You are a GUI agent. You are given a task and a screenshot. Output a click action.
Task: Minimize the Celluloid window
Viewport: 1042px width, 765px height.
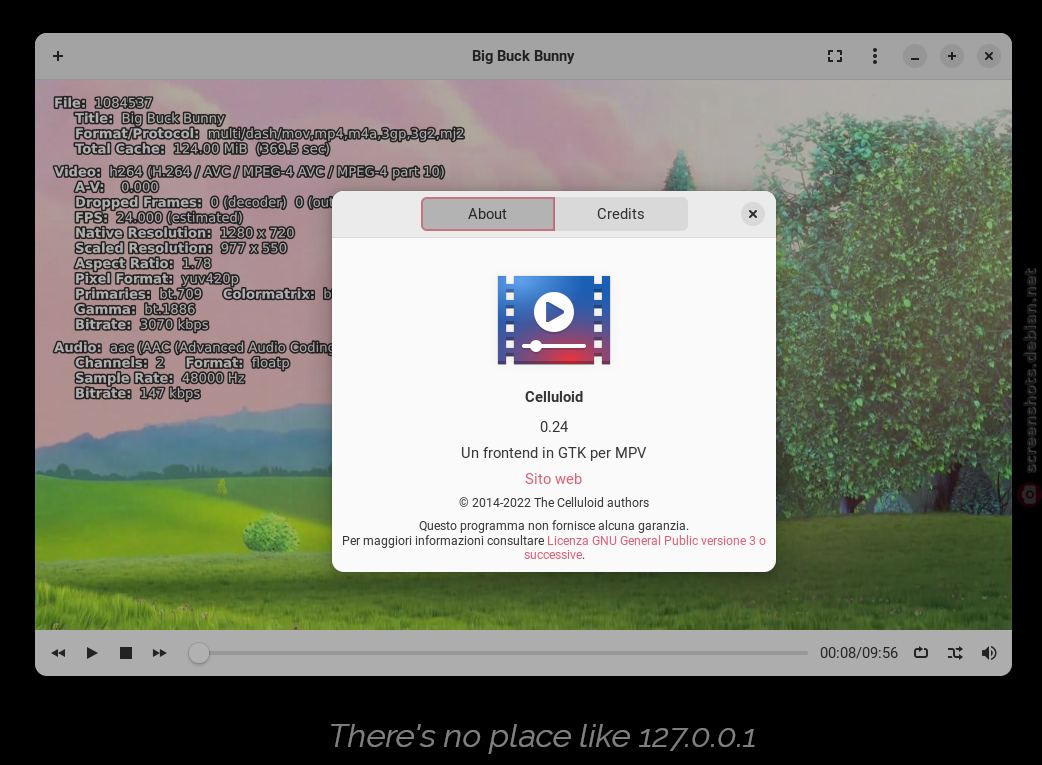point(914,56)
